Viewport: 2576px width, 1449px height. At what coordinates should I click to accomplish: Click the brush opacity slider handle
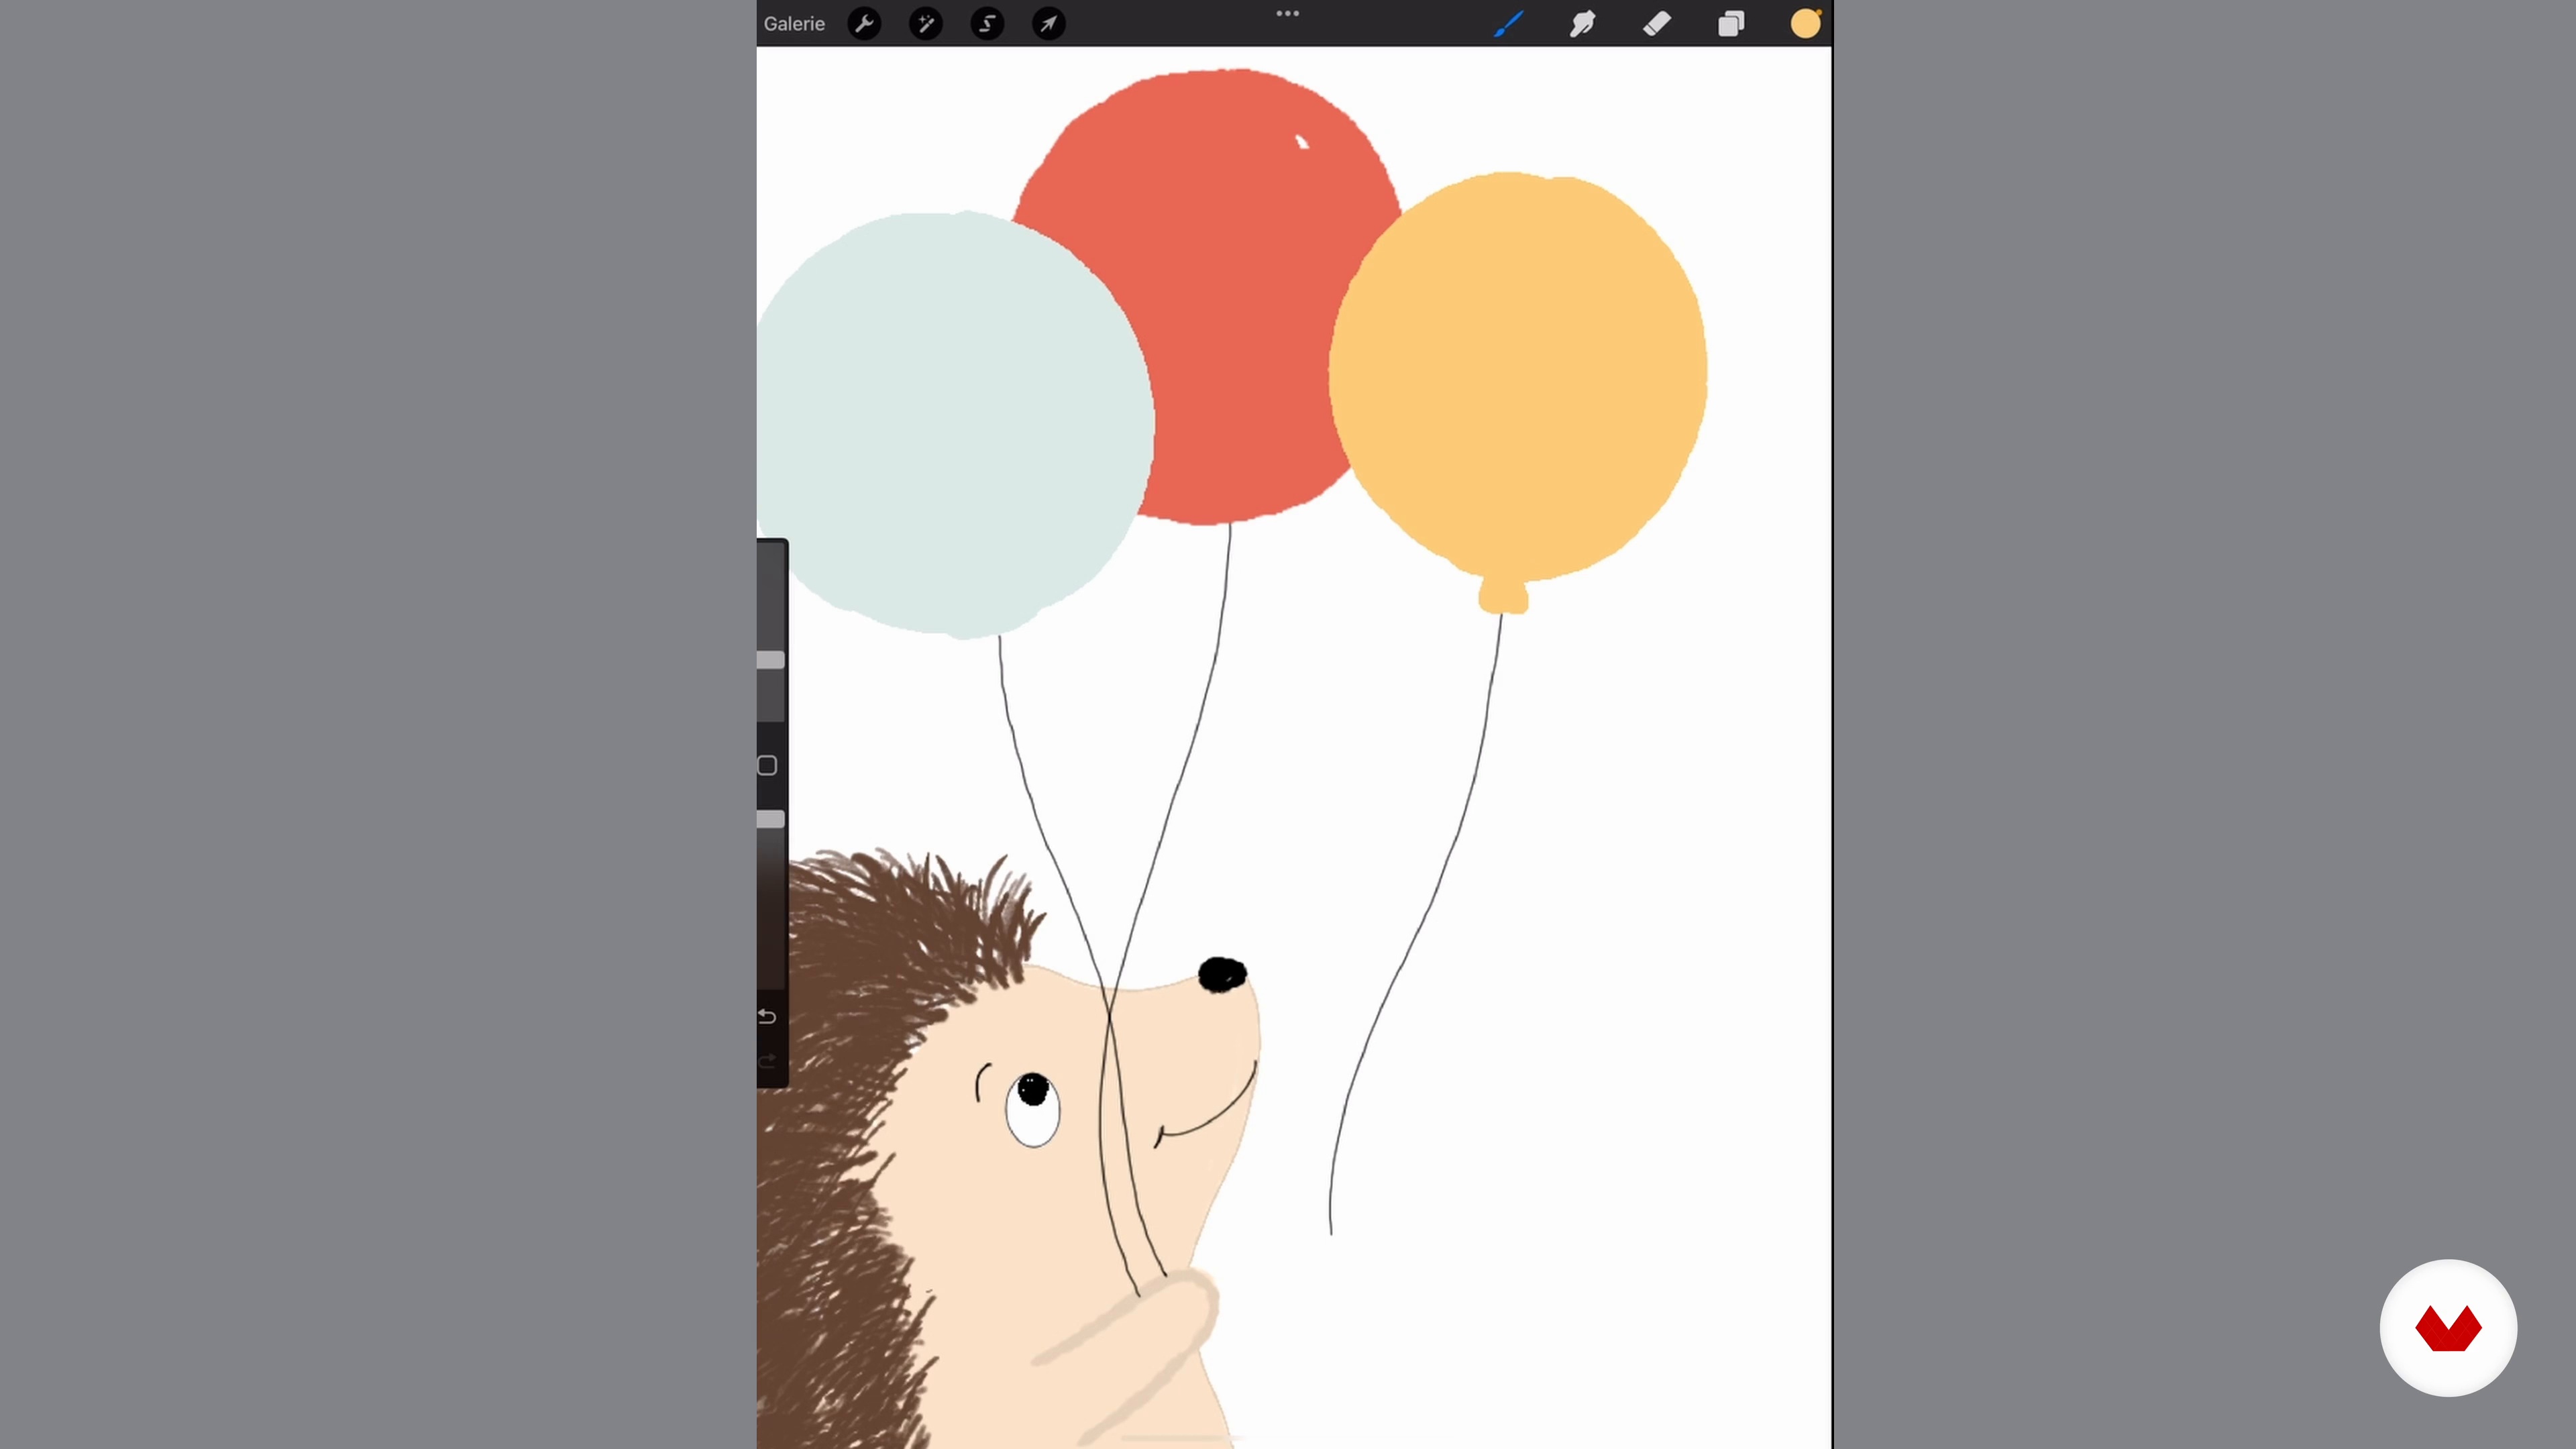click(770, 819)
